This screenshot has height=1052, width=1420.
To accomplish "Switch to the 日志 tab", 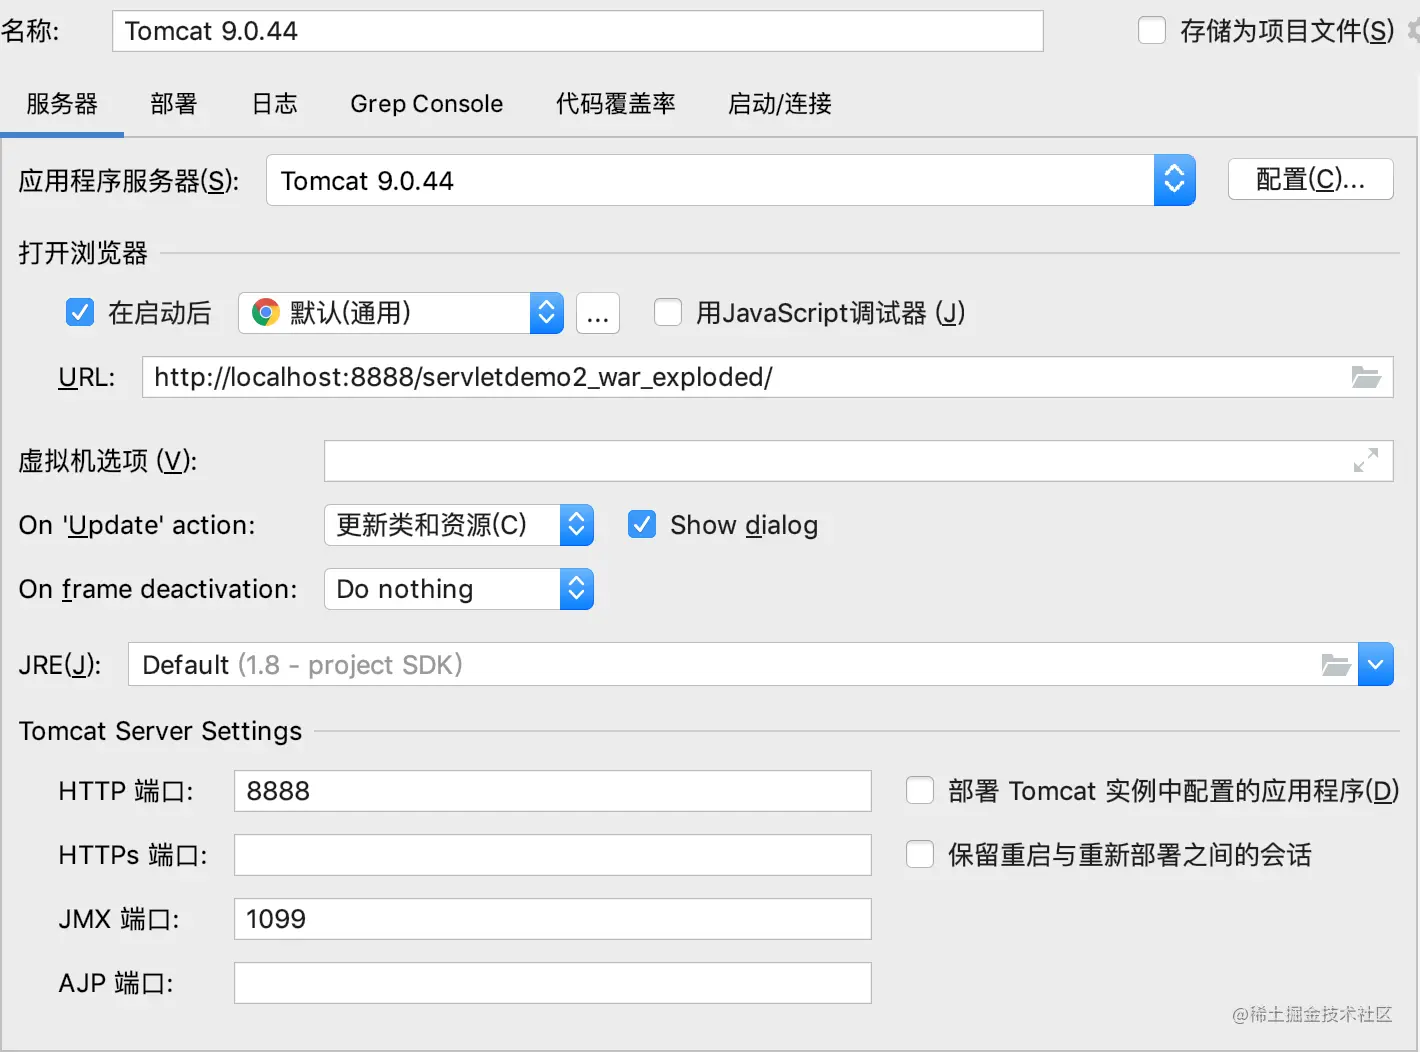I will click(x=274, y=104).
